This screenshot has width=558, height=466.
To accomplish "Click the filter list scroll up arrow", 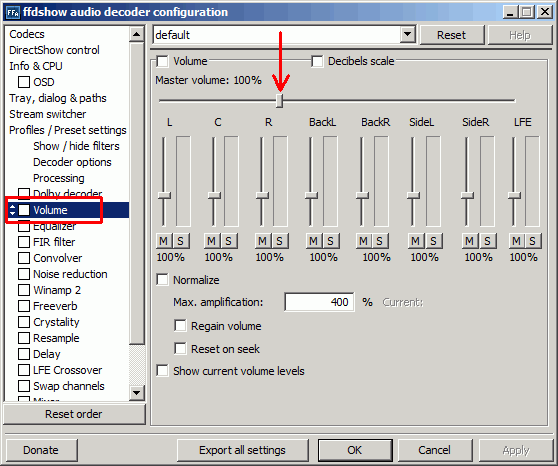I will (x=137, y=35).
